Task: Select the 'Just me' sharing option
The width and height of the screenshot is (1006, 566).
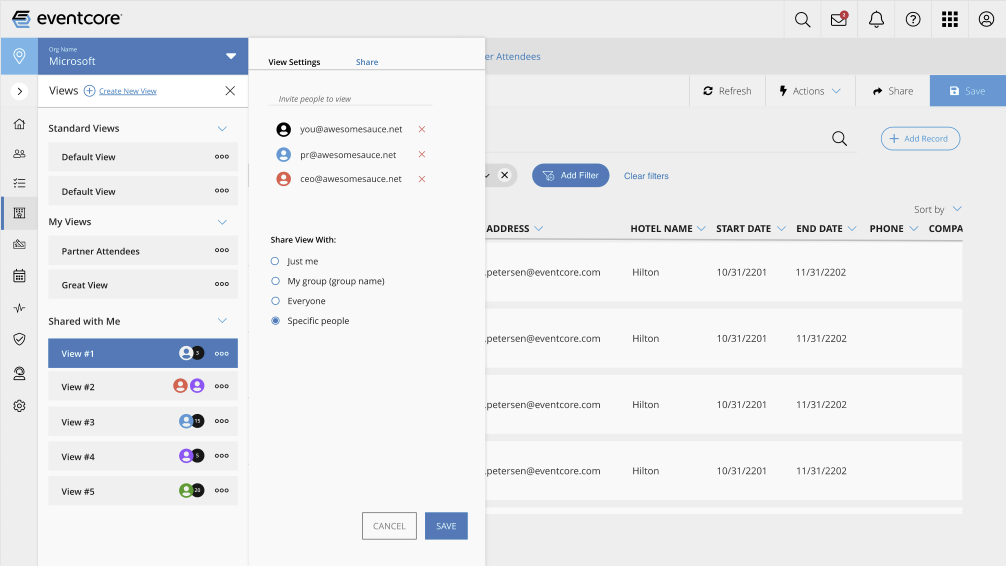Action: point(276,261)
